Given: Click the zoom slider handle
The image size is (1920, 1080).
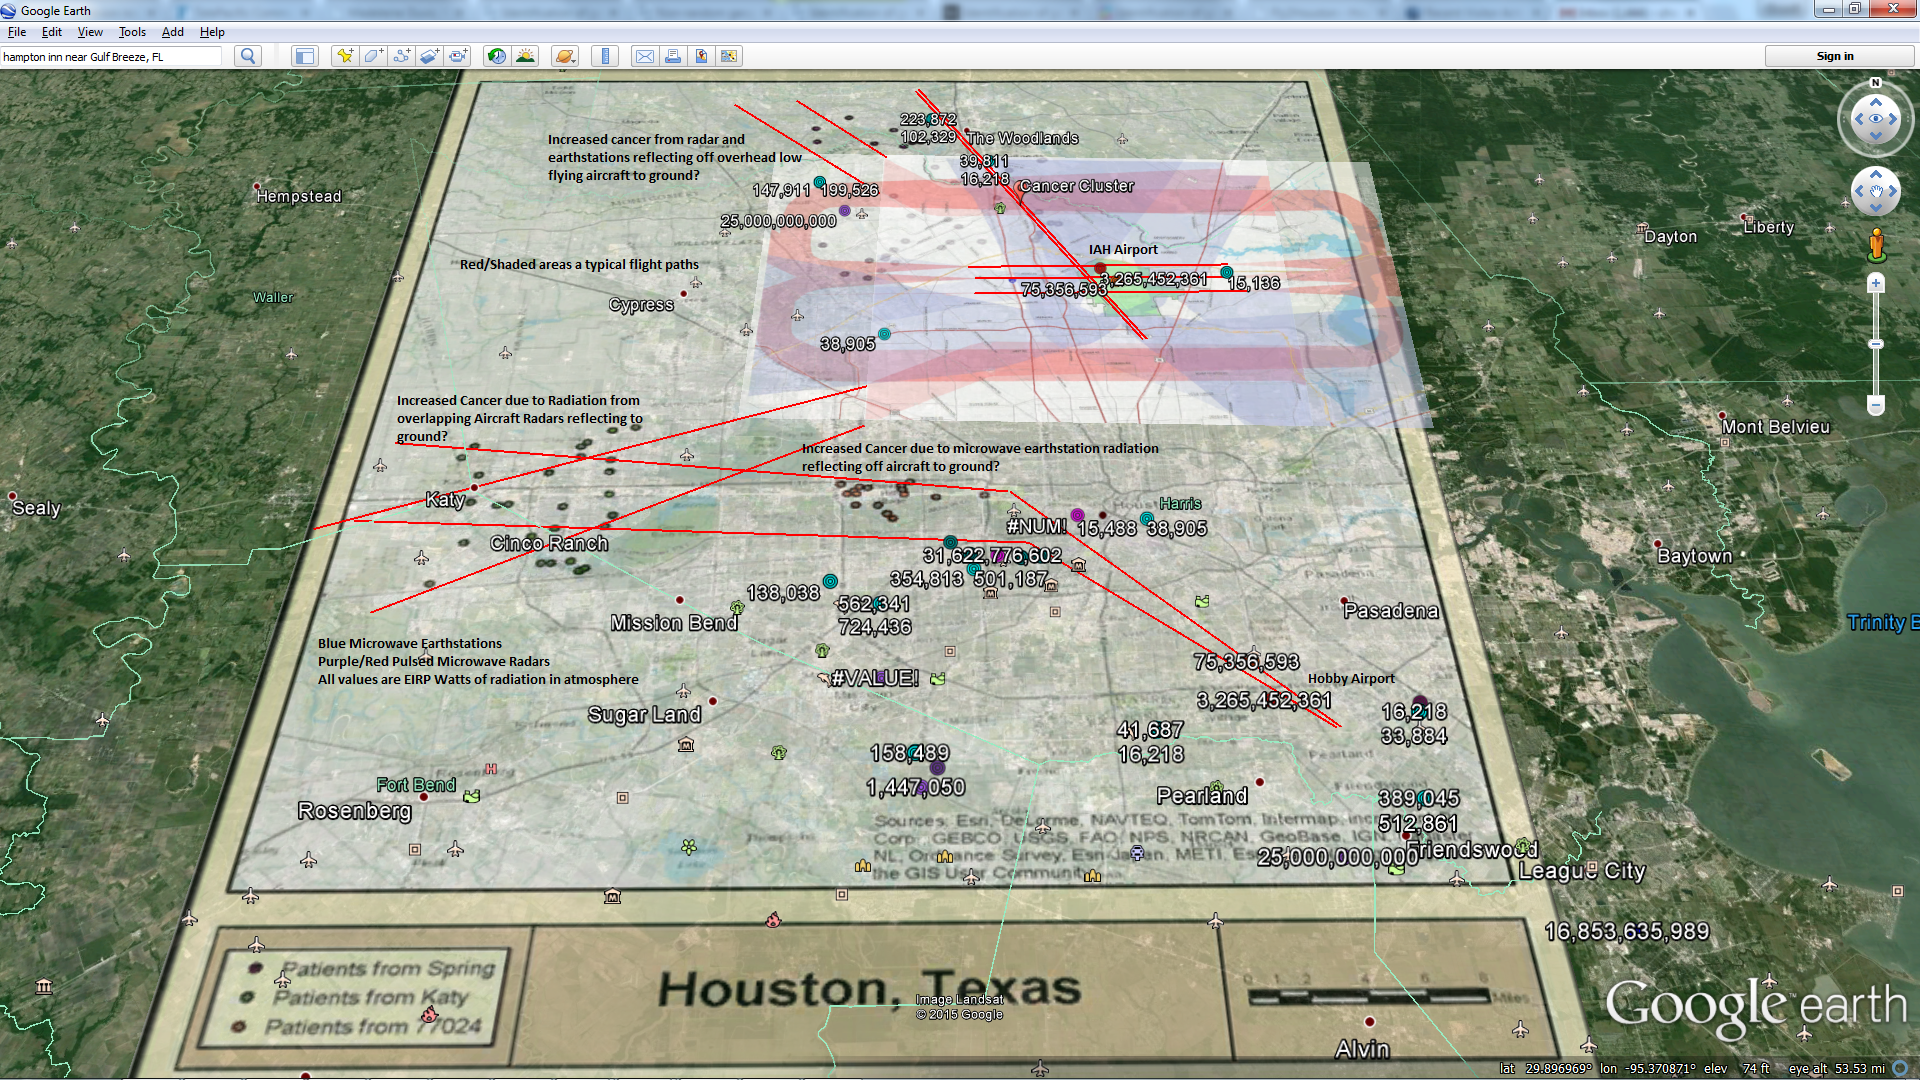Looking at the screenshot, I should 1876,344.
